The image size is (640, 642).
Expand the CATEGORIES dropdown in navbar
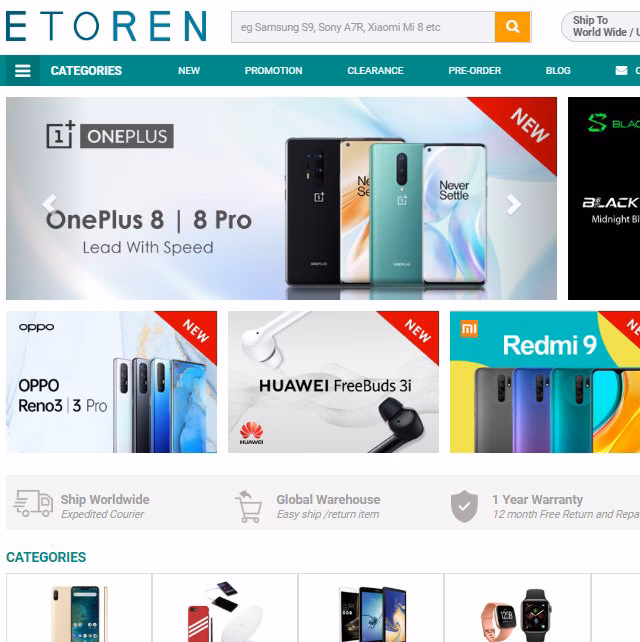[86, 71]
